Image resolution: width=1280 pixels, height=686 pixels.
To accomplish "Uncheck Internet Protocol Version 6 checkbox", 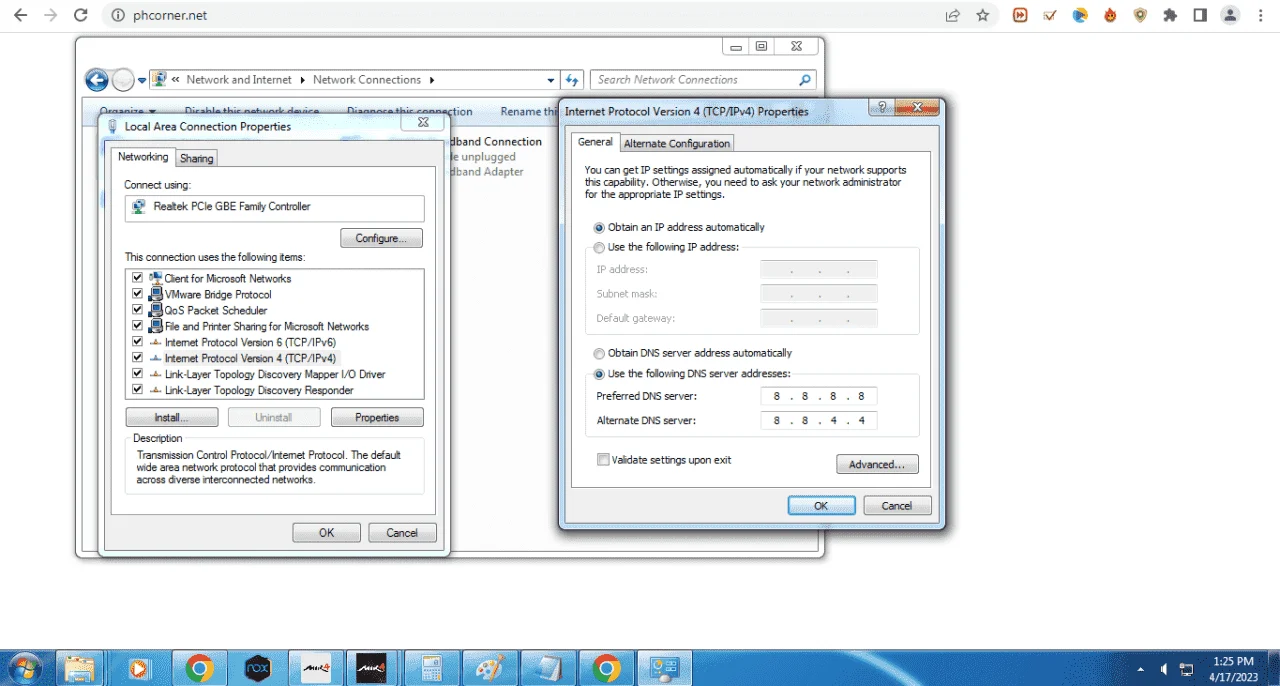I will pos(137,342).
